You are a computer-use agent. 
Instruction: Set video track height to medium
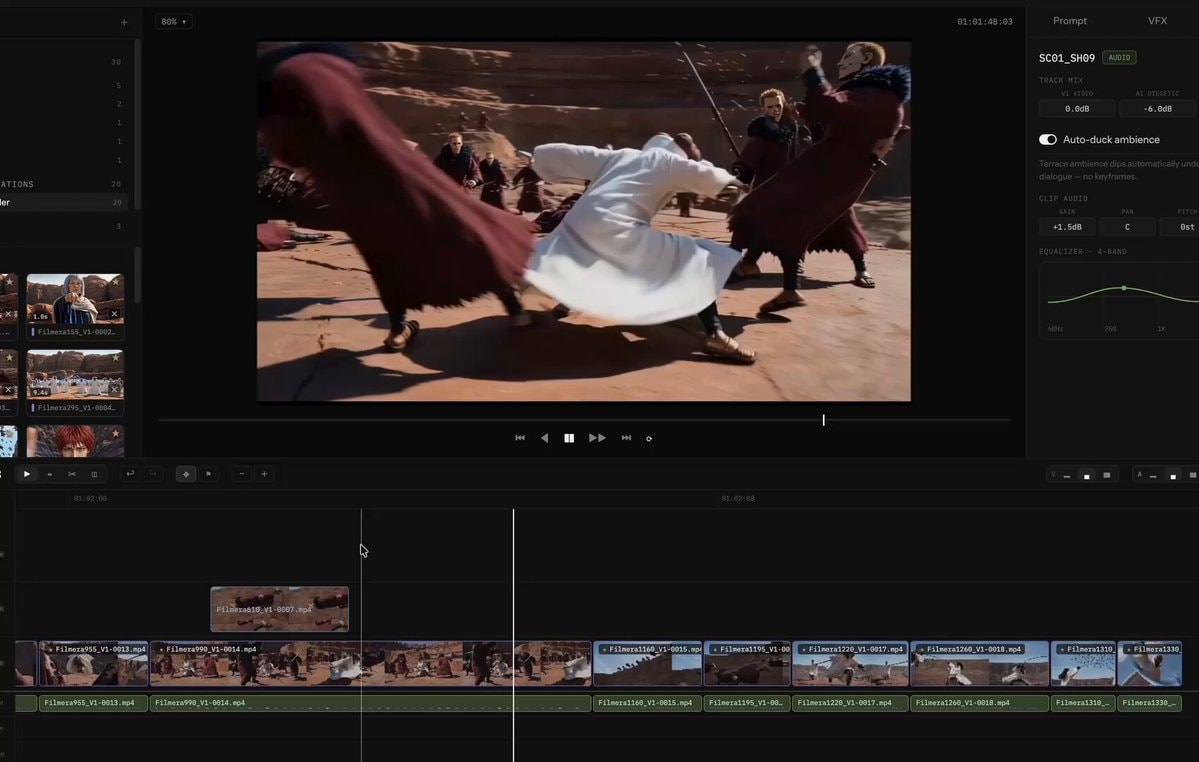coord(1087,475)
